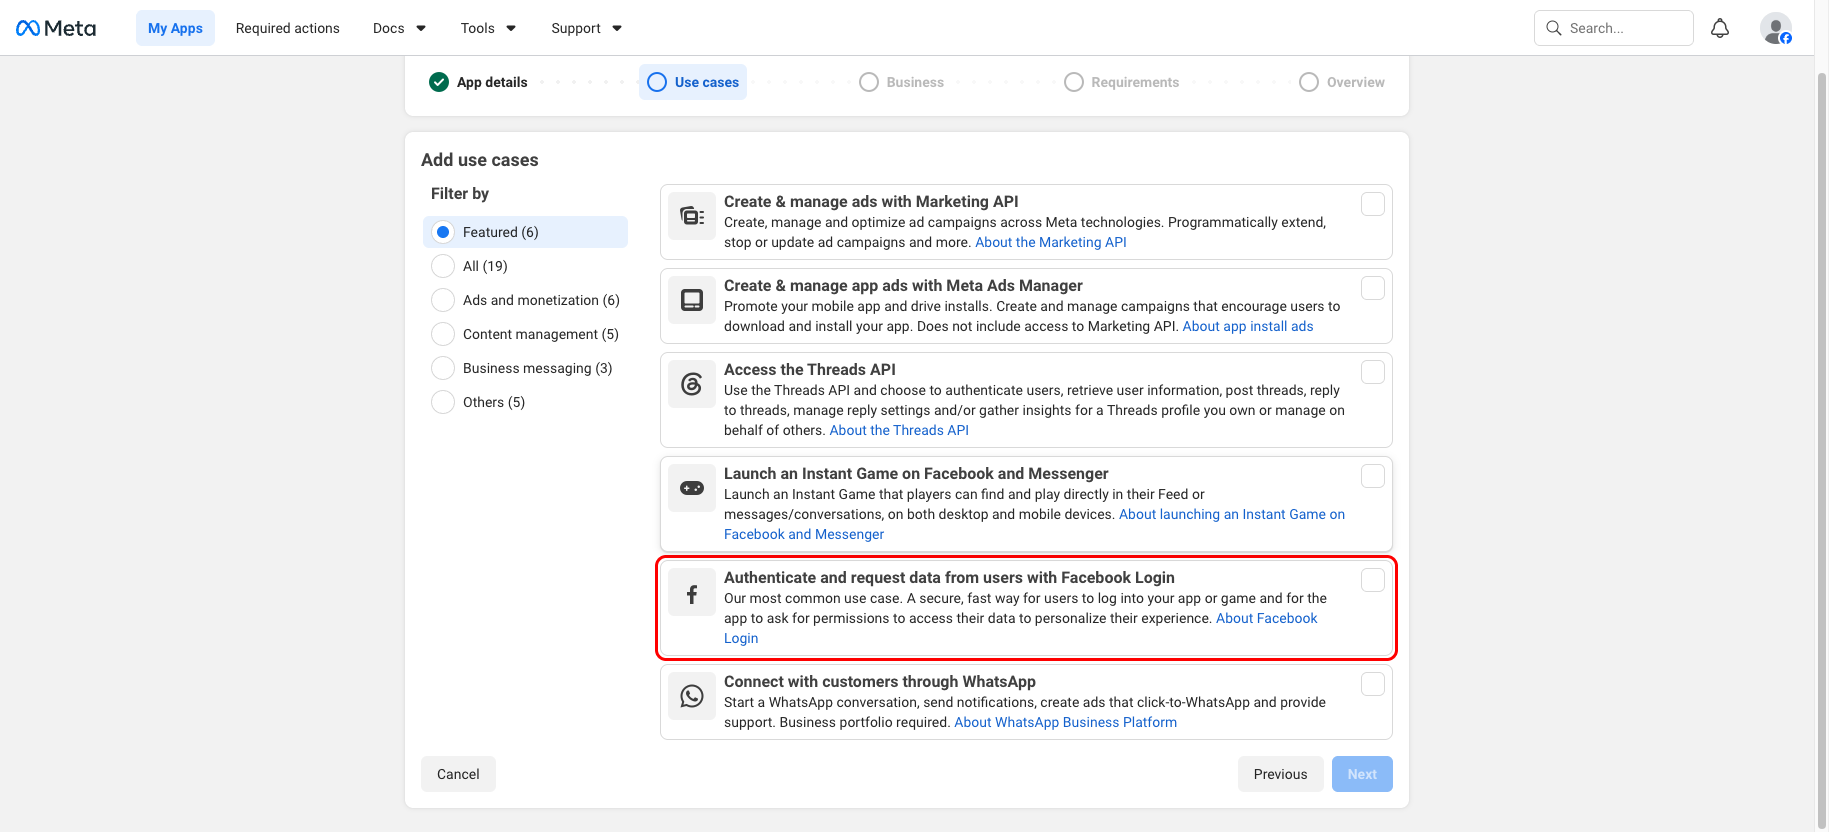
Task: Open Required actions page
Action: 288,28
